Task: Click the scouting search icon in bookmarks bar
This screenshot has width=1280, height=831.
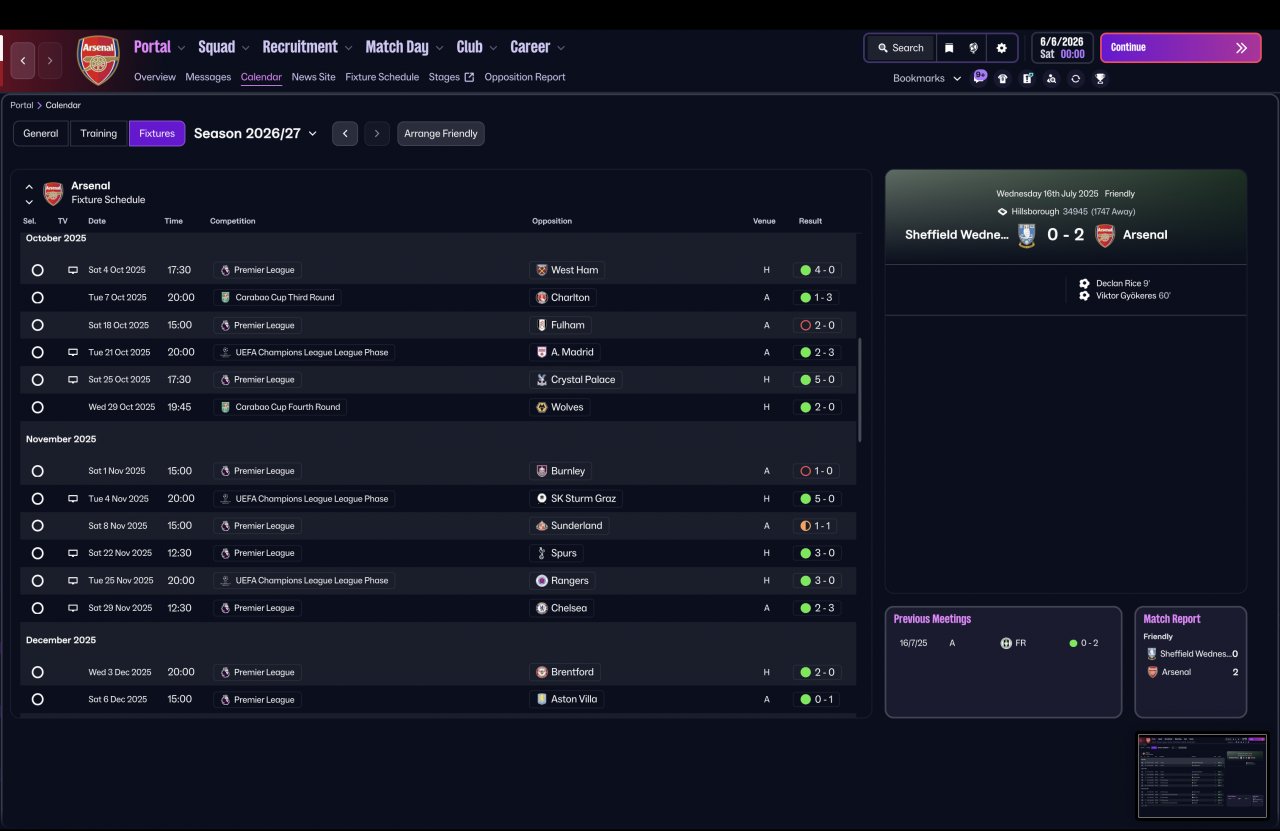Action: (x=1051, y=78)
